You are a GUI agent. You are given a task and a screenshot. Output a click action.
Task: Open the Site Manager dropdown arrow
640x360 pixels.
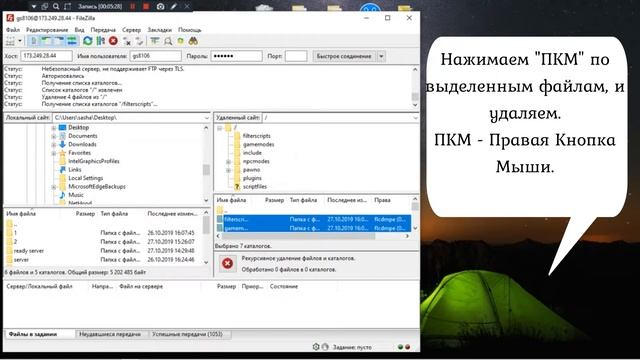20,41
